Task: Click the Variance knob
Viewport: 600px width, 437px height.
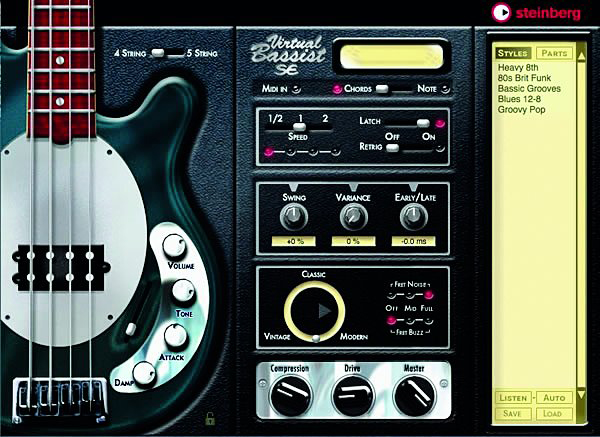Action: [354, 217]
